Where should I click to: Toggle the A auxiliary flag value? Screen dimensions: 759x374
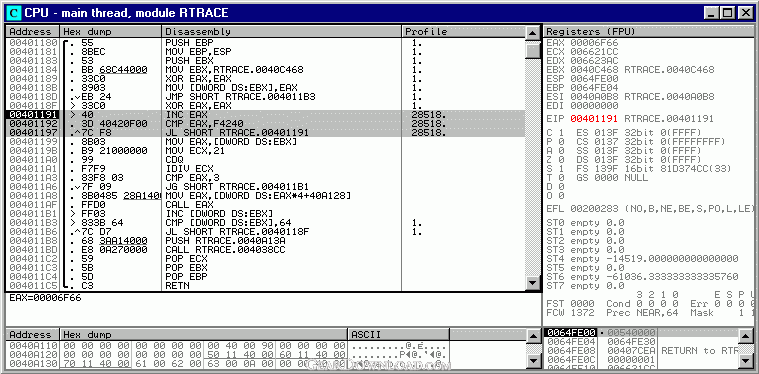click(x=562, y=150)
